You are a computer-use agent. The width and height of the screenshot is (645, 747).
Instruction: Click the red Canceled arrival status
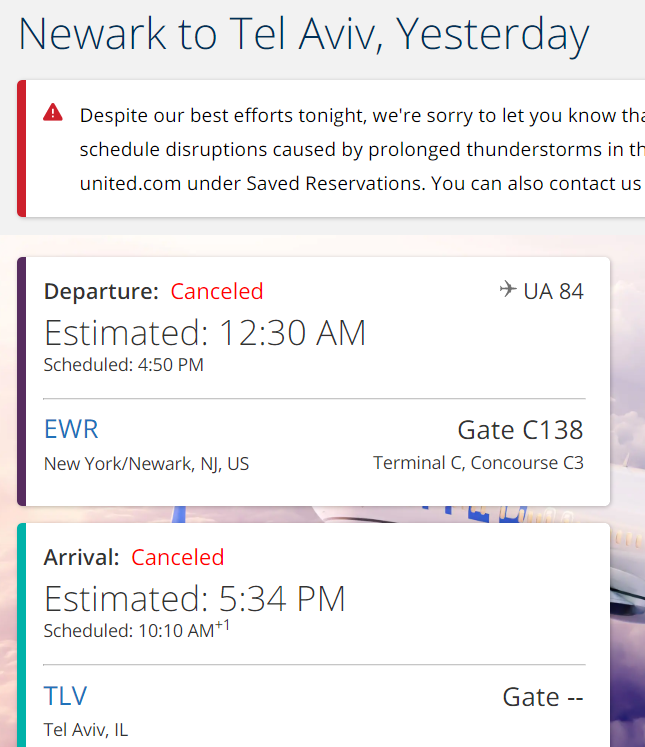coord(178,557)
